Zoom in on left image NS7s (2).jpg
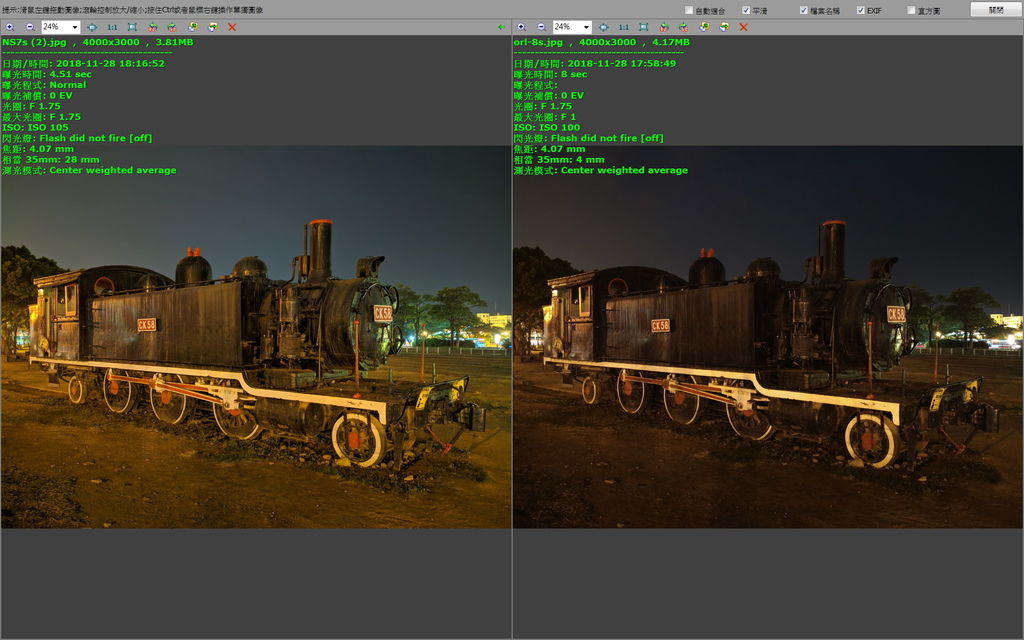1024x640 pixels. [x=10, y=27]
